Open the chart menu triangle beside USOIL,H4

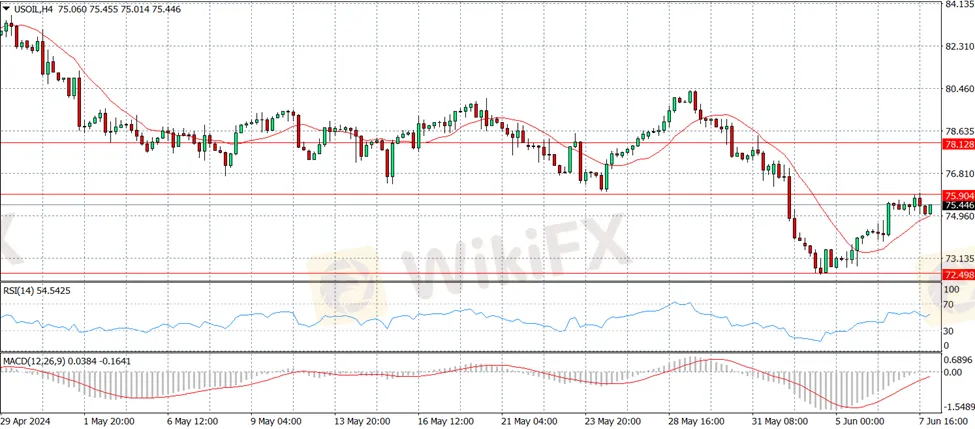click(x=6, y=9)
